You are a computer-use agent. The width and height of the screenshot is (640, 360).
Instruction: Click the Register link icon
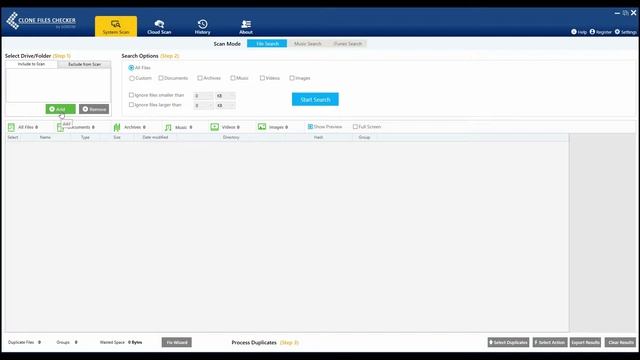pyautogui.click(x=592, y=32)
